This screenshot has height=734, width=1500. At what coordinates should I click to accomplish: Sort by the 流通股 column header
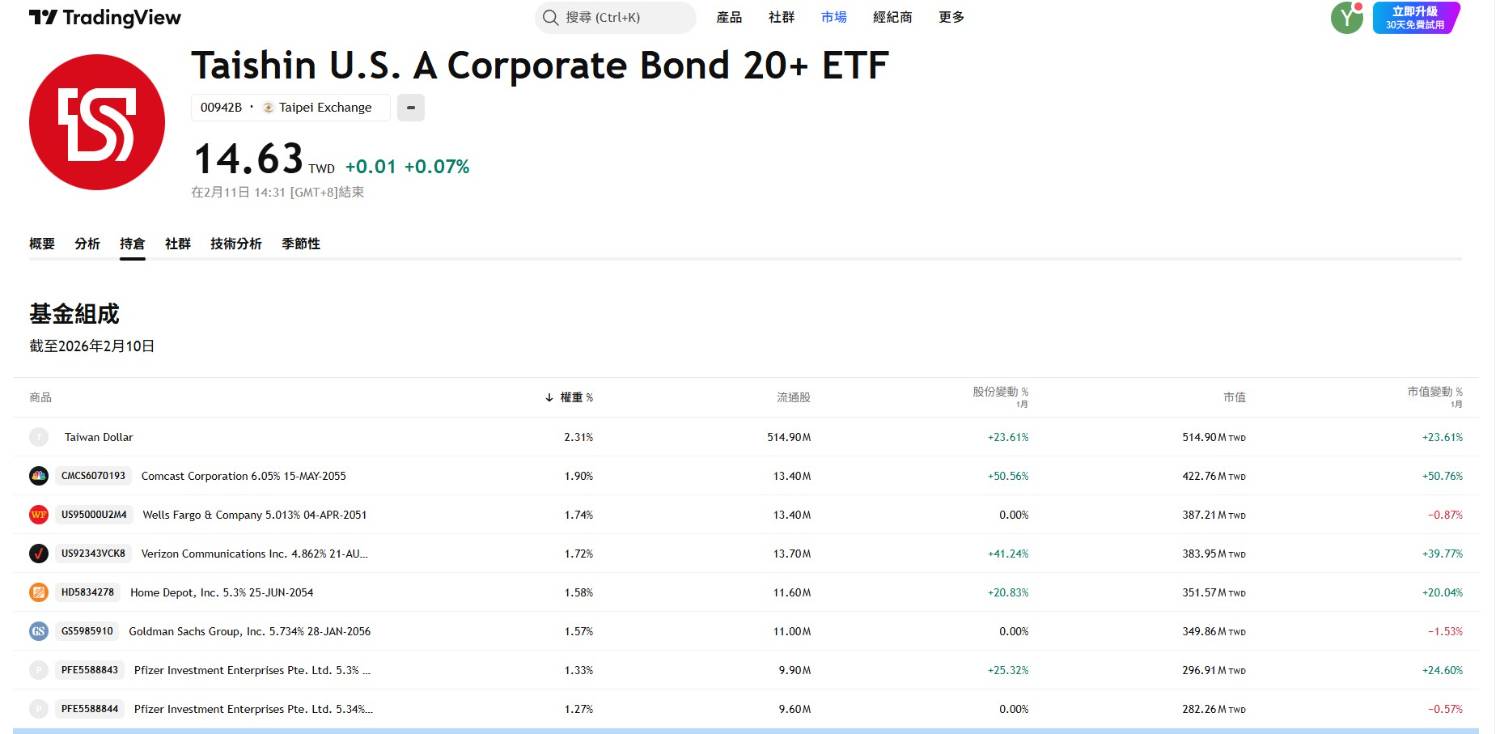coord(793,397)
